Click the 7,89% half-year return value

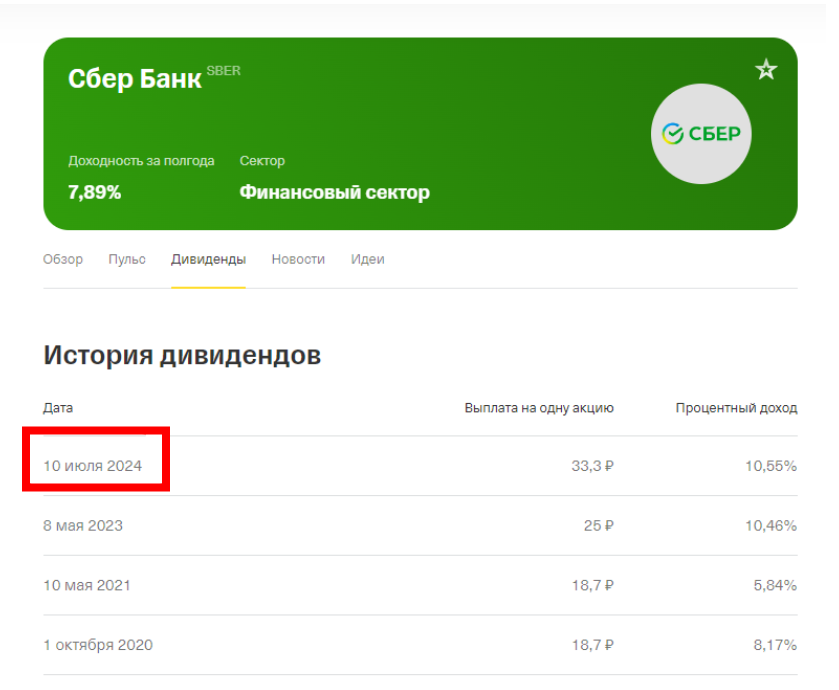click(x=95, y=192)
